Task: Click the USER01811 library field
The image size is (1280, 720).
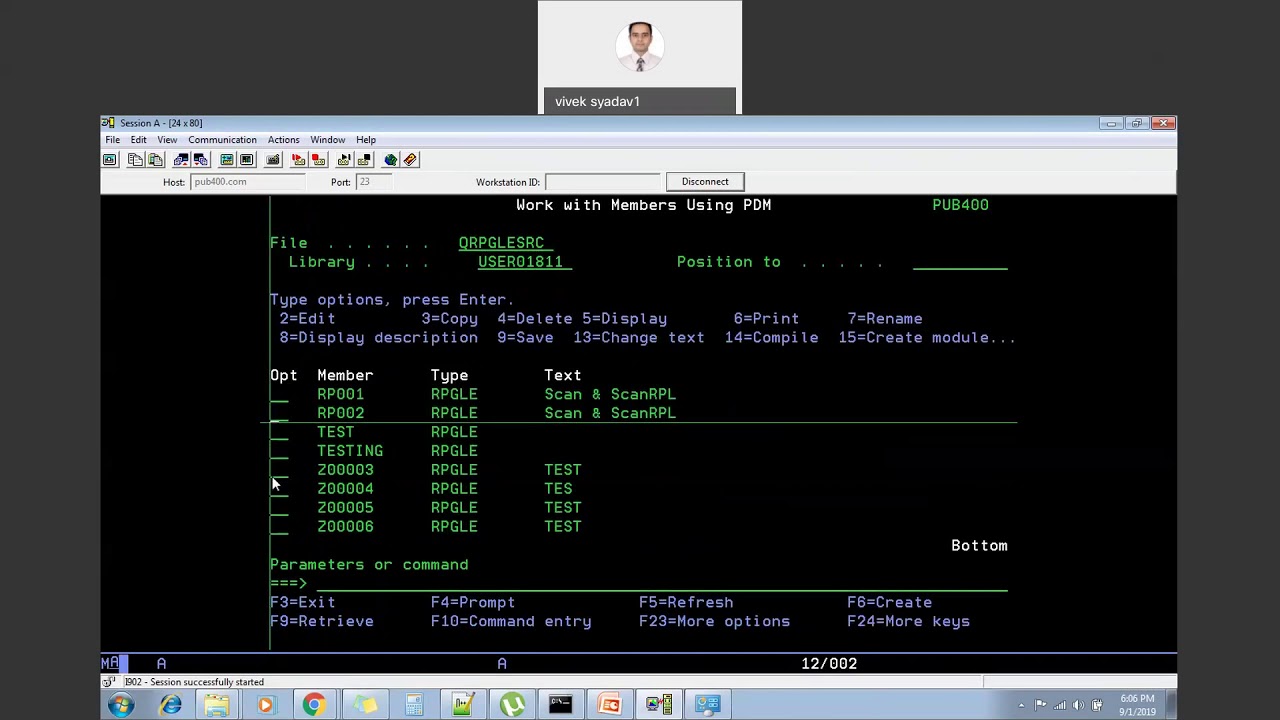Action: [525, 262]
